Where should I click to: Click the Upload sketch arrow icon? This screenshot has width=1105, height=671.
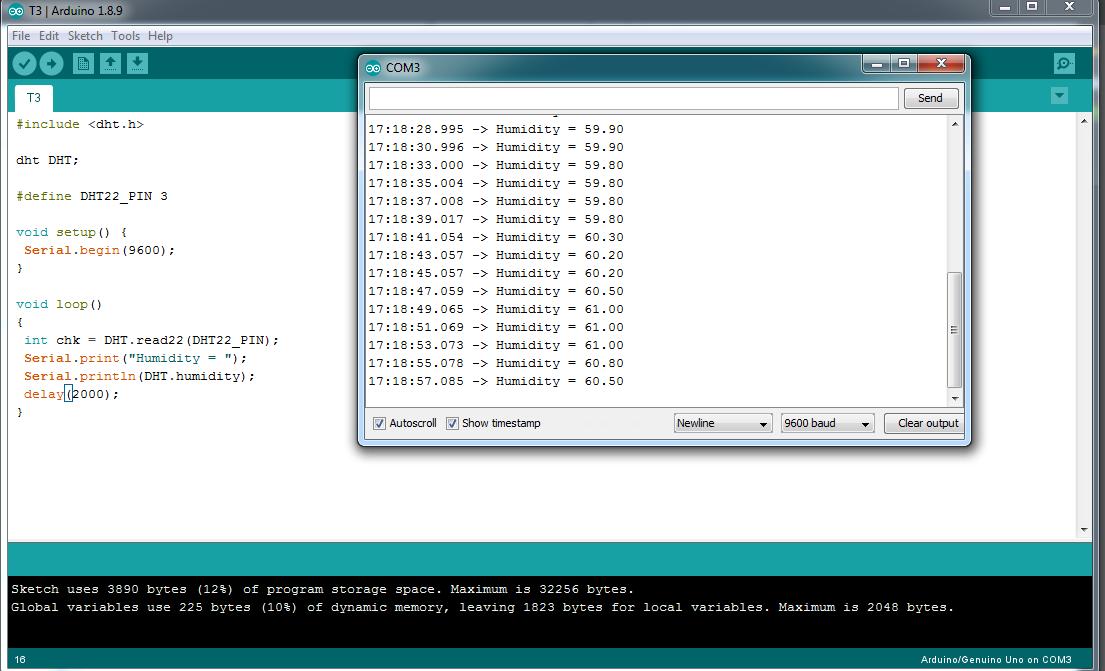(51, 64)
